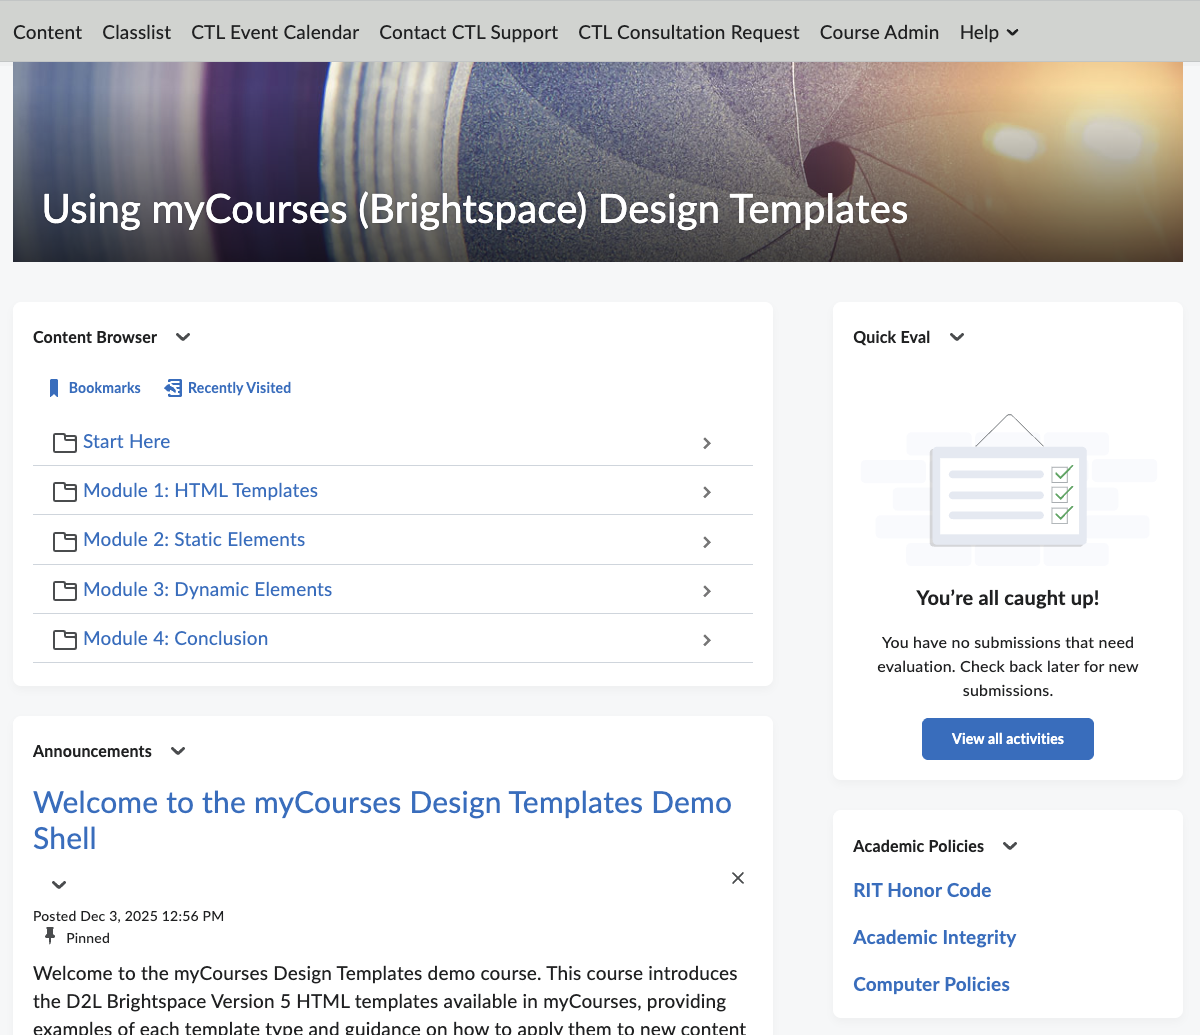Open the welcome announcement's actions chevron
1200x1035 pixels.
59,884
